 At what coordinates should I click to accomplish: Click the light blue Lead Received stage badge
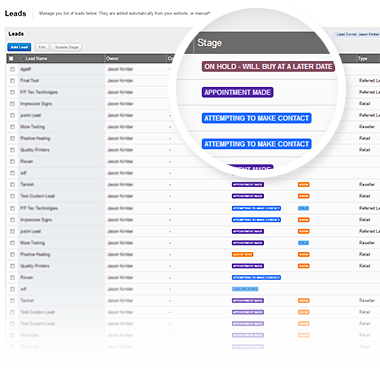point(245,289)
